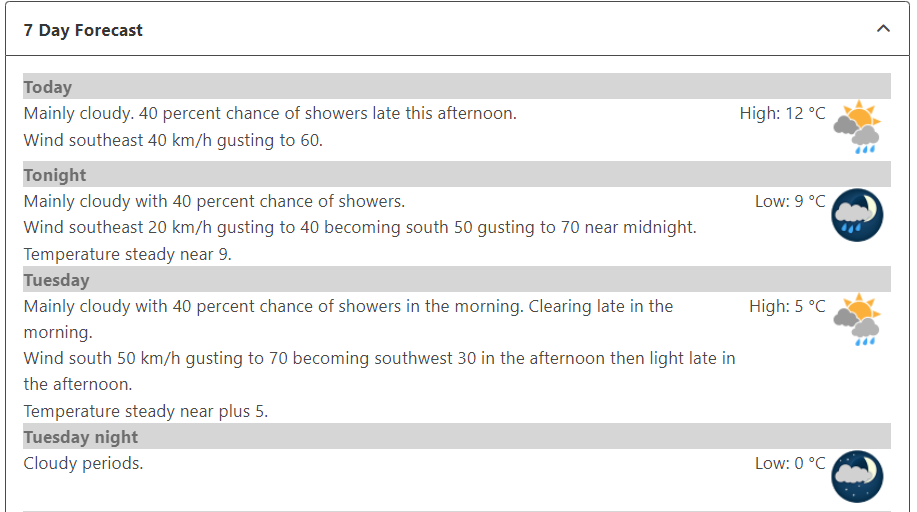917x512 pixels.
Task: Click Today's "Wind southeast 40 km/h" line
Action: coord(173,141)
